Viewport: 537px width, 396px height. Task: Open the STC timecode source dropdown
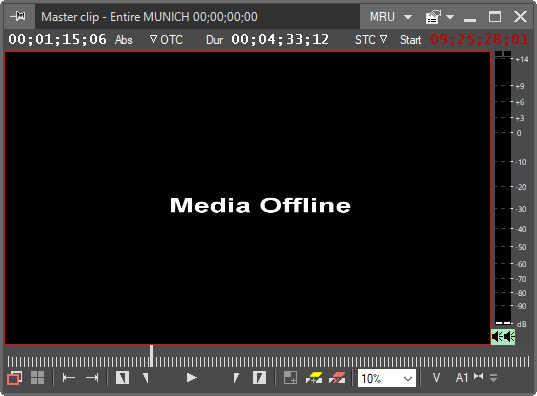click(371, 40)
